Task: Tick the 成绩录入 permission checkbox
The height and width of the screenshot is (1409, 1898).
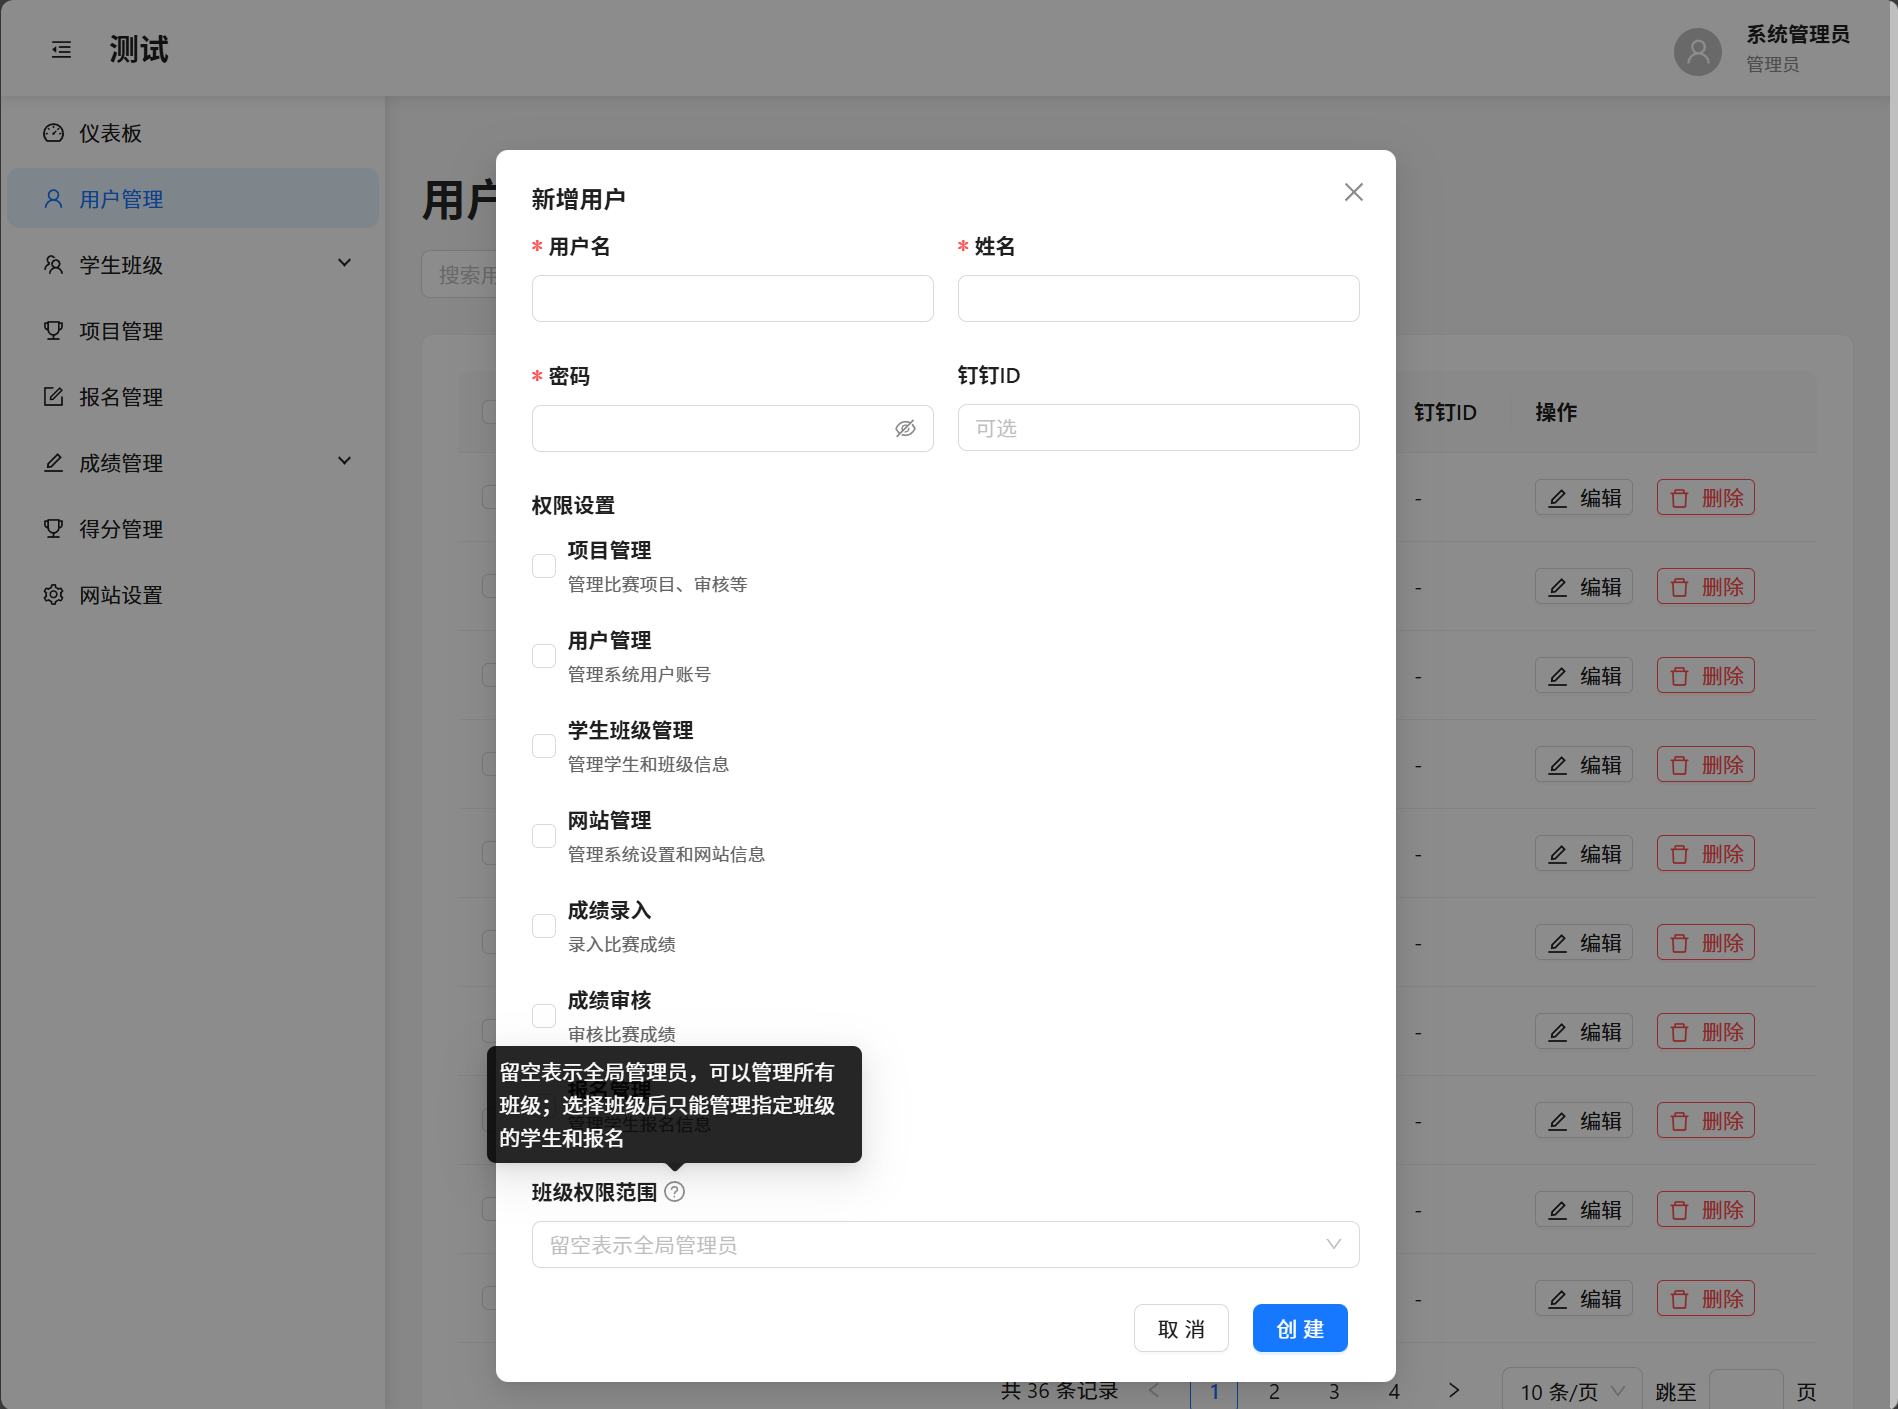Action: [544, 926]
